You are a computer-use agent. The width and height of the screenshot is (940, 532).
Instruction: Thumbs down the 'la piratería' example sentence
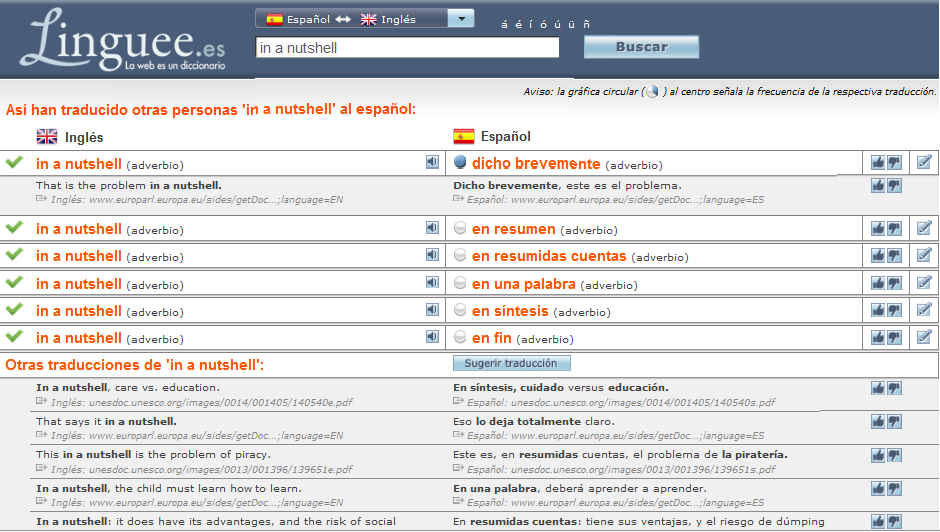[894, 455]
